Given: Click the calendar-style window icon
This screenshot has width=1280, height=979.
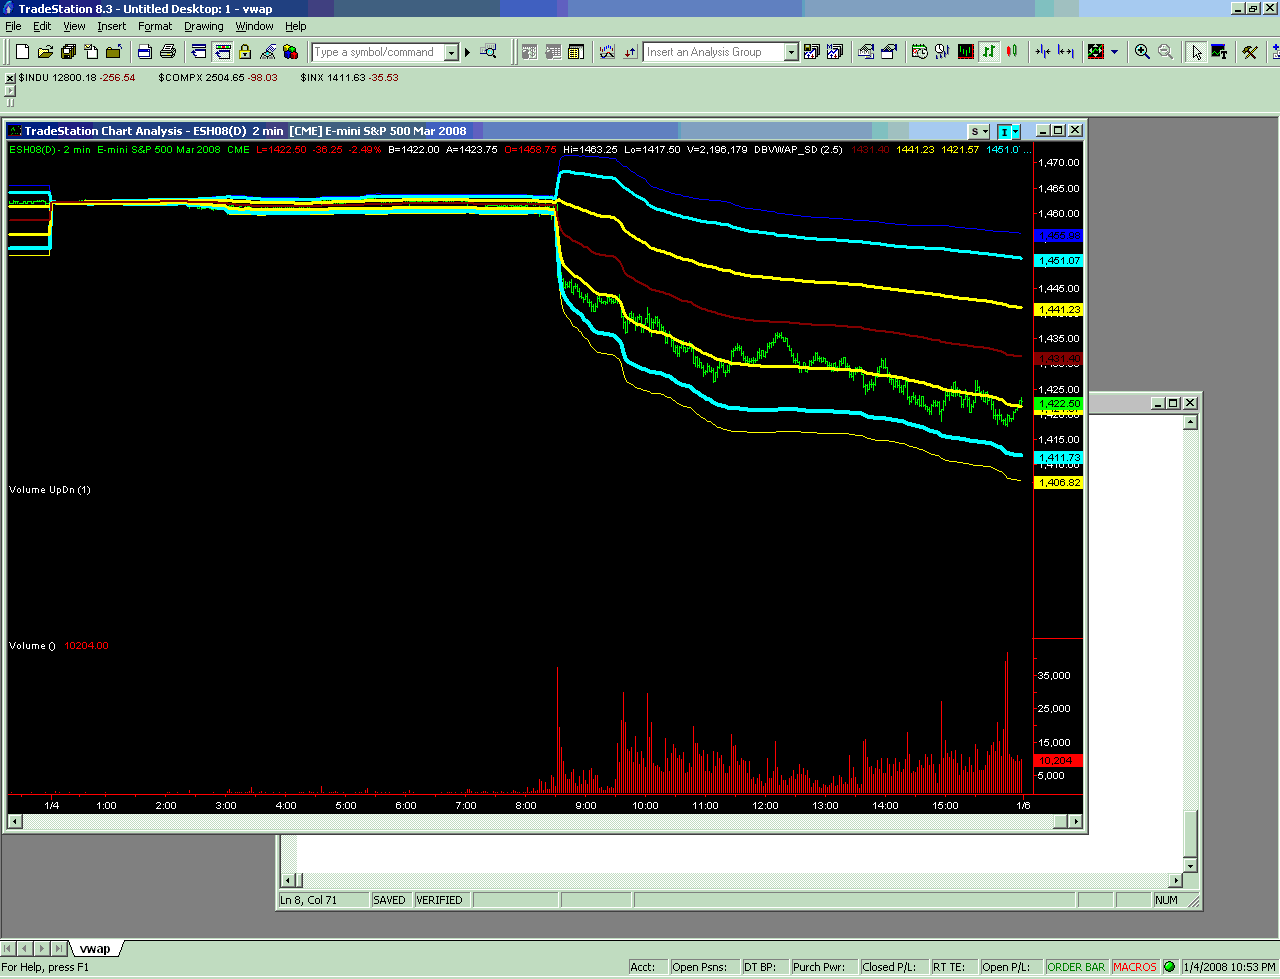Looking at the screenshot, I should 576,52.
